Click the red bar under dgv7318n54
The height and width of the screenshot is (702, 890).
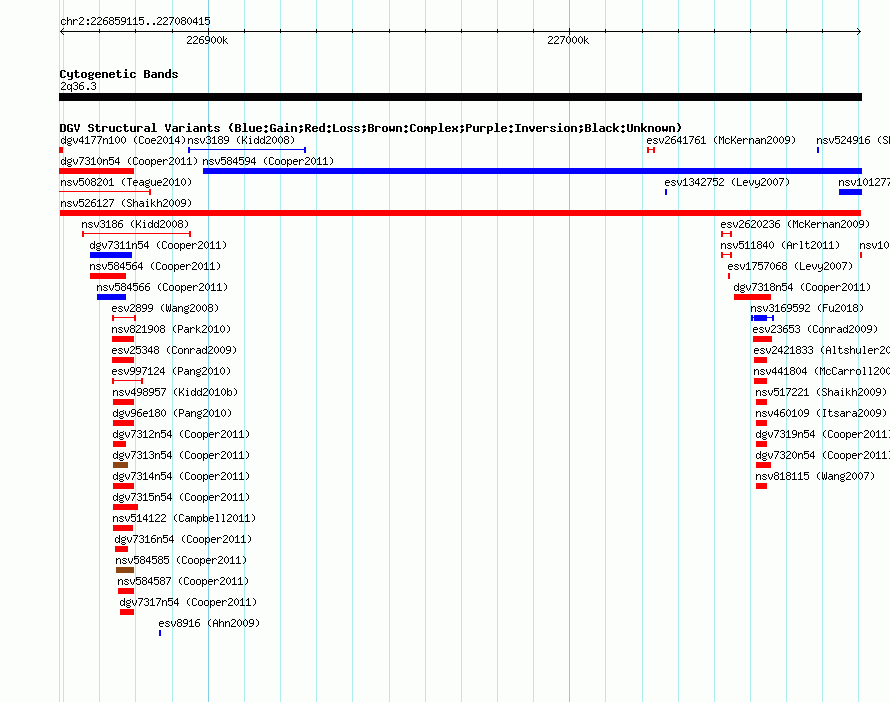(752, 297)
